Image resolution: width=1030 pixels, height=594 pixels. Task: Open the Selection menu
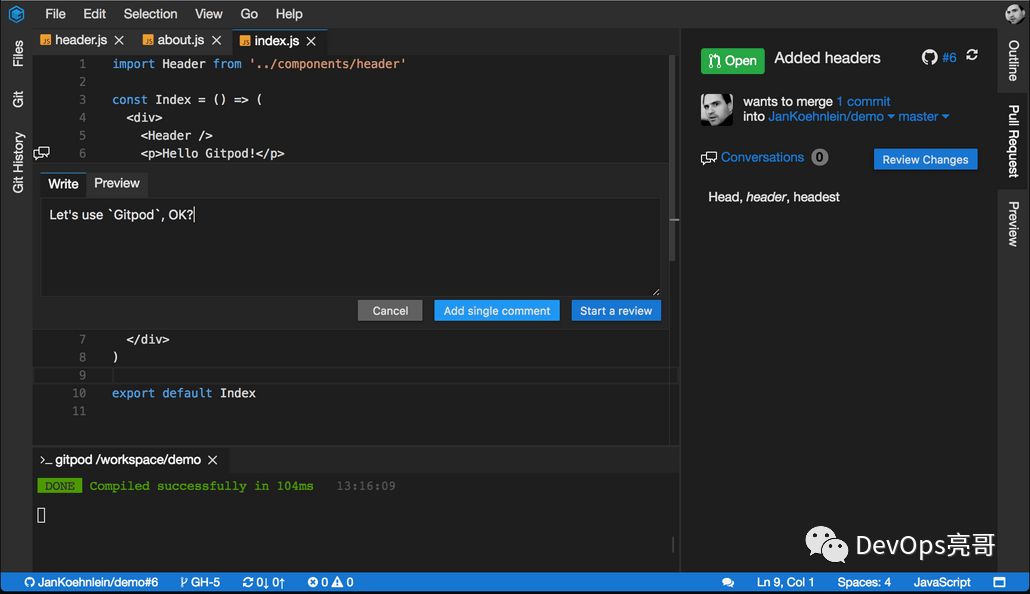click(150, 14)
